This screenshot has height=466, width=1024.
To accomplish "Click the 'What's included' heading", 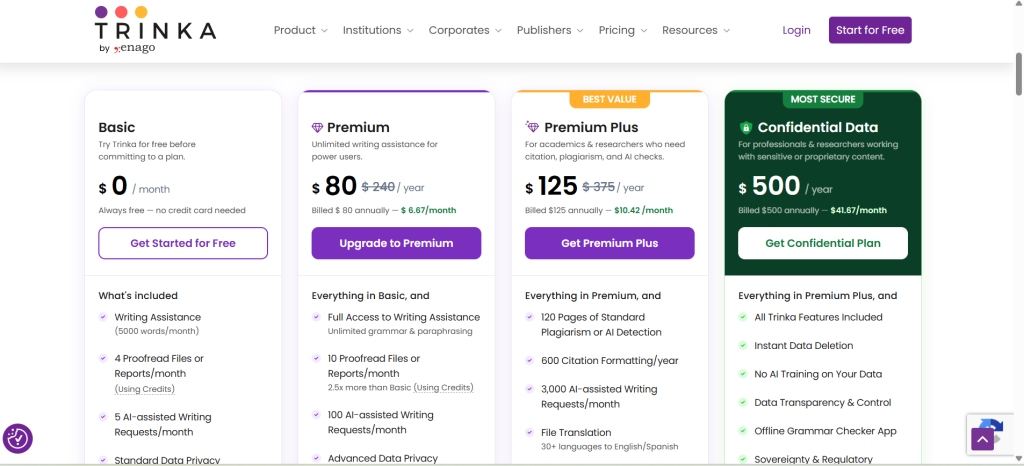I will (138, 296).
